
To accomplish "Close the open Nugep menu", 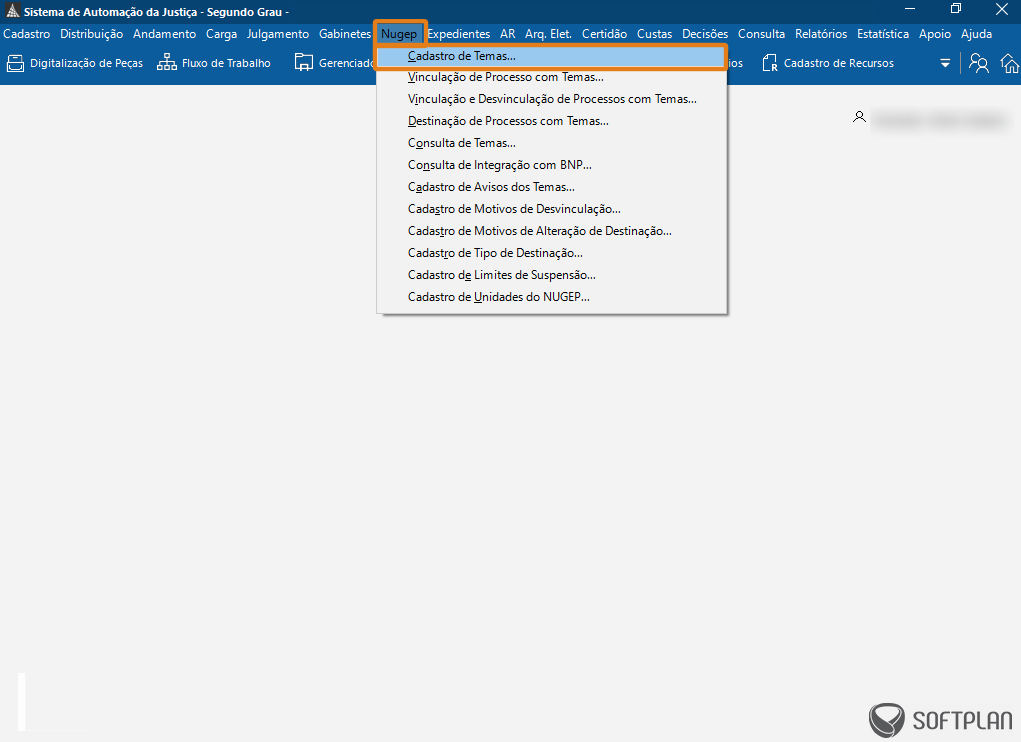I will [x=399, y=34].
